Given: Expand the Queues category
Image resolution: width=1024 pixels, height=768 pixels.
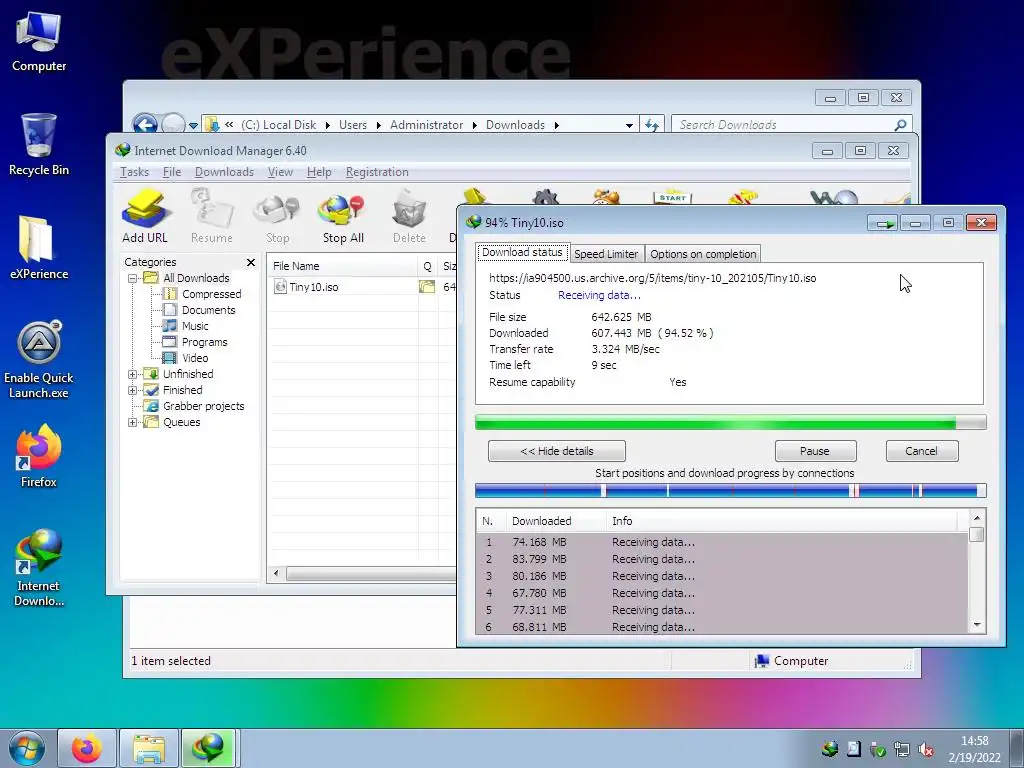Looking at the screenshot, I should coord(133,422).
